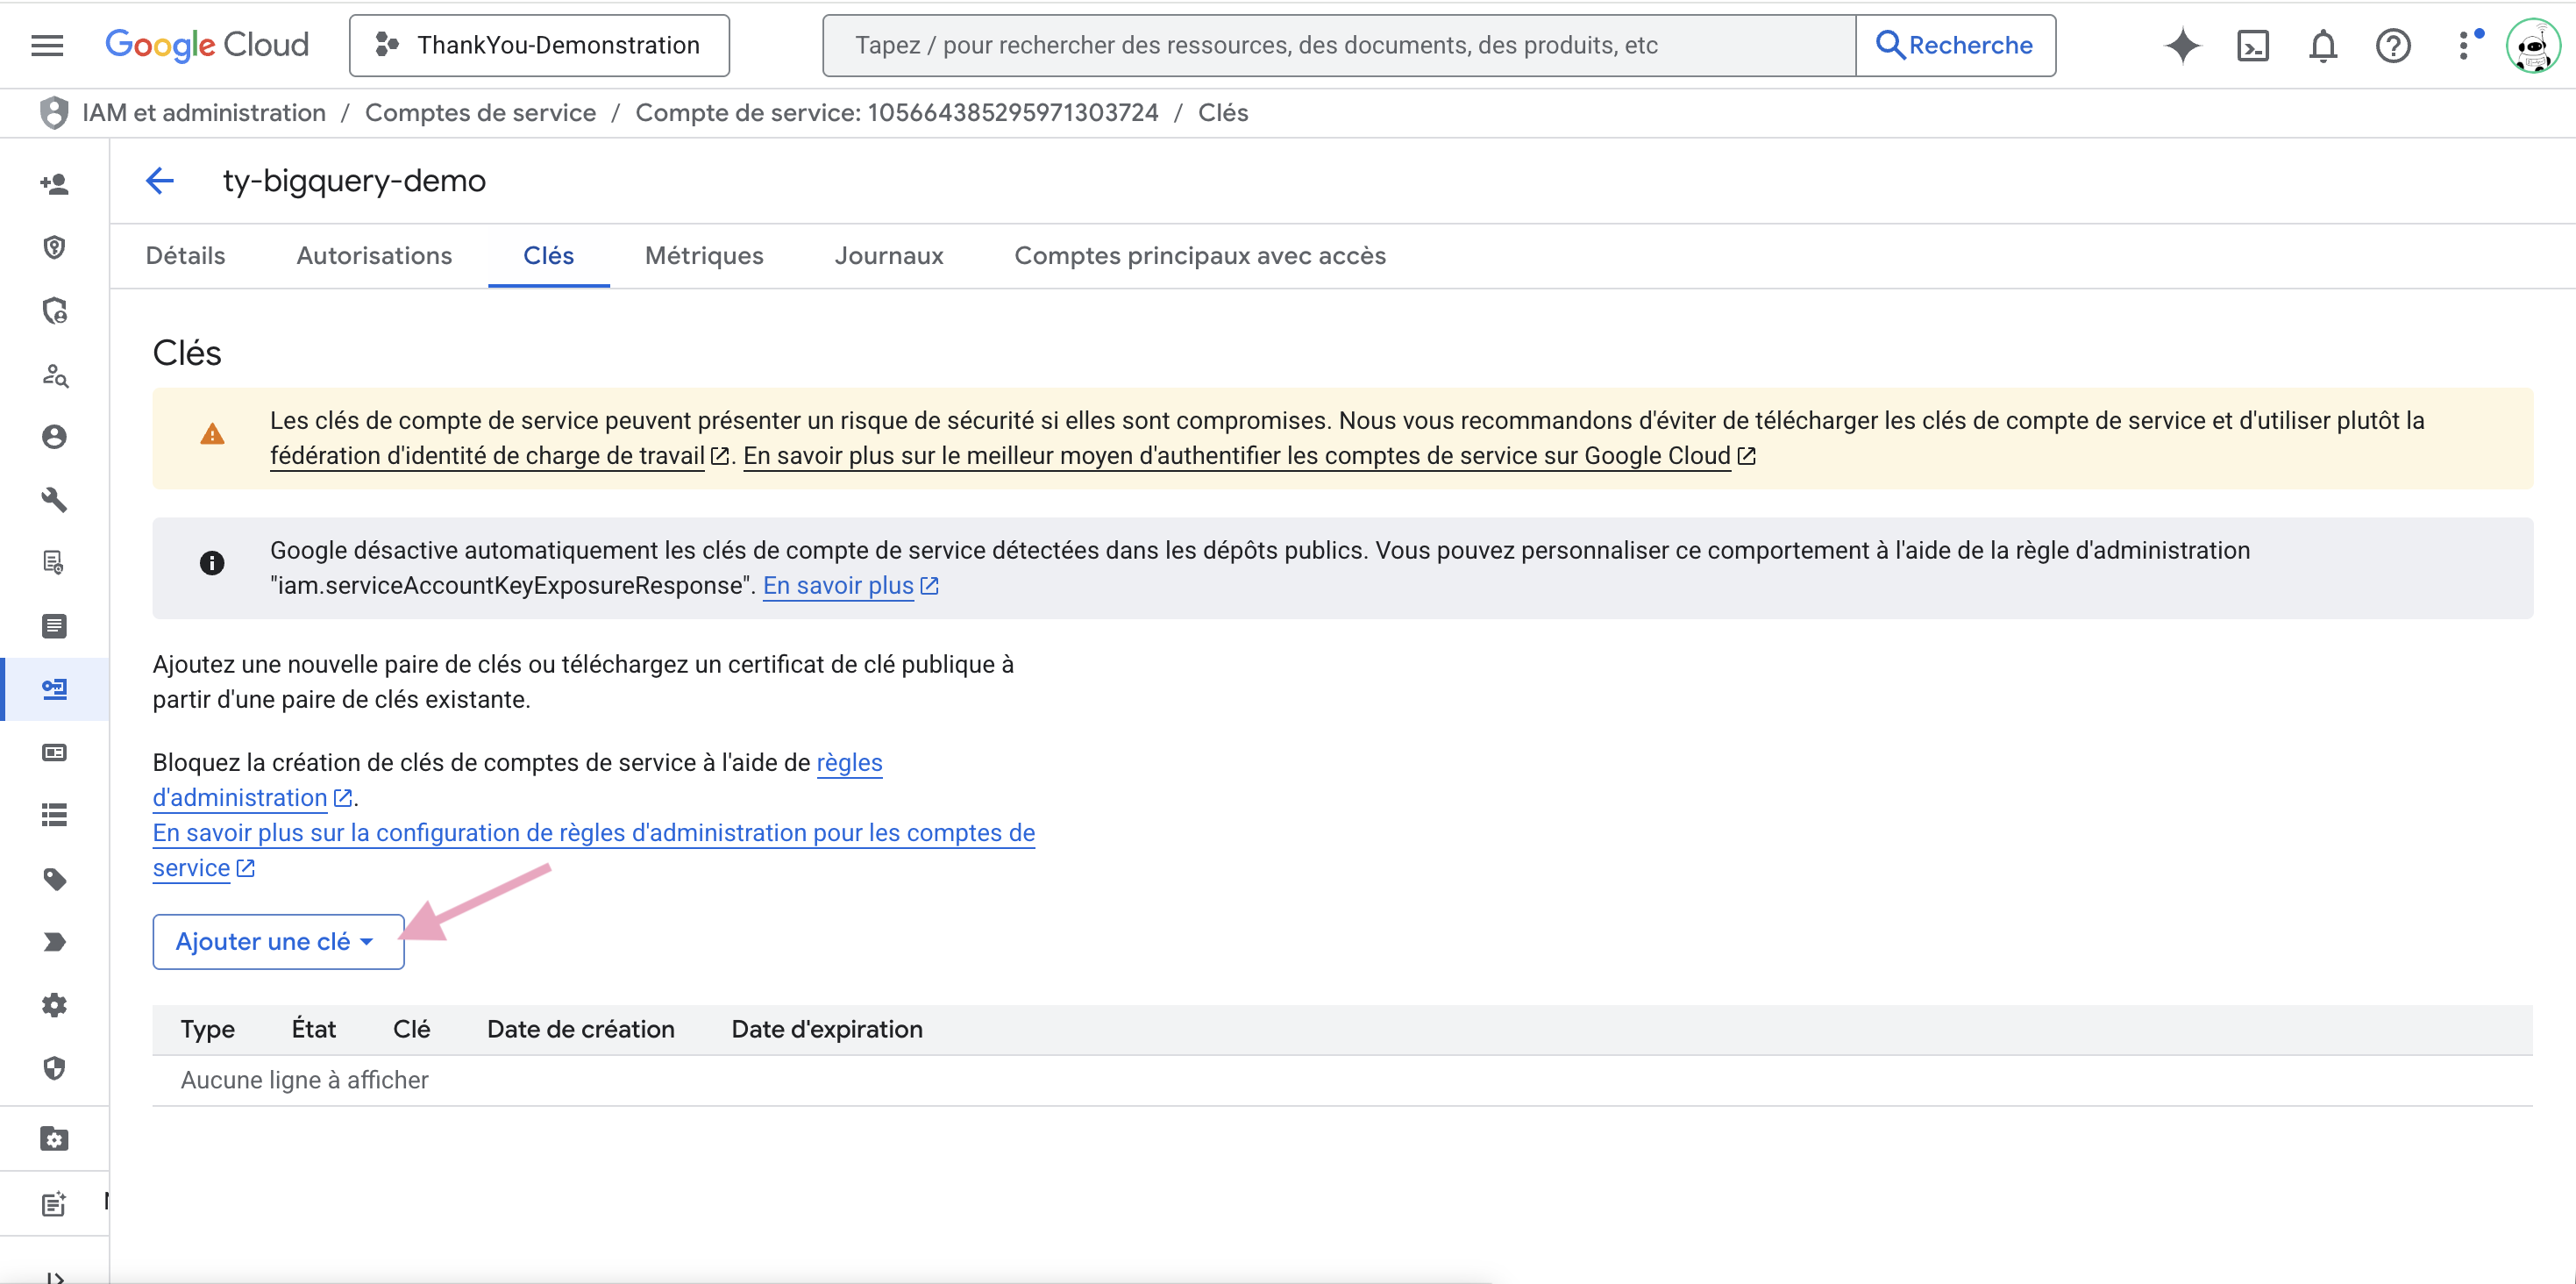Open the help question mark icon
2576x1284 pixels.
coord(2392,45)
